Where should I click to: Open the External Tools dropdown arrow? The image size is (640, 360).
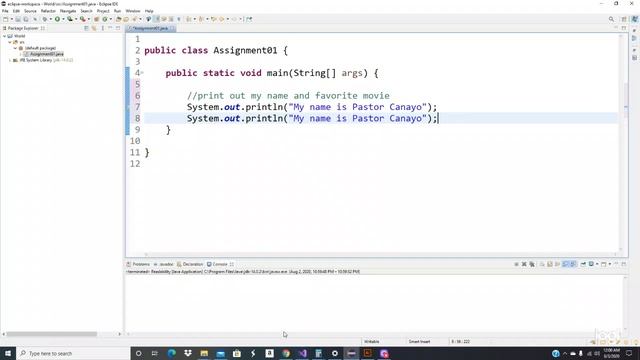(x=89, y=19)
